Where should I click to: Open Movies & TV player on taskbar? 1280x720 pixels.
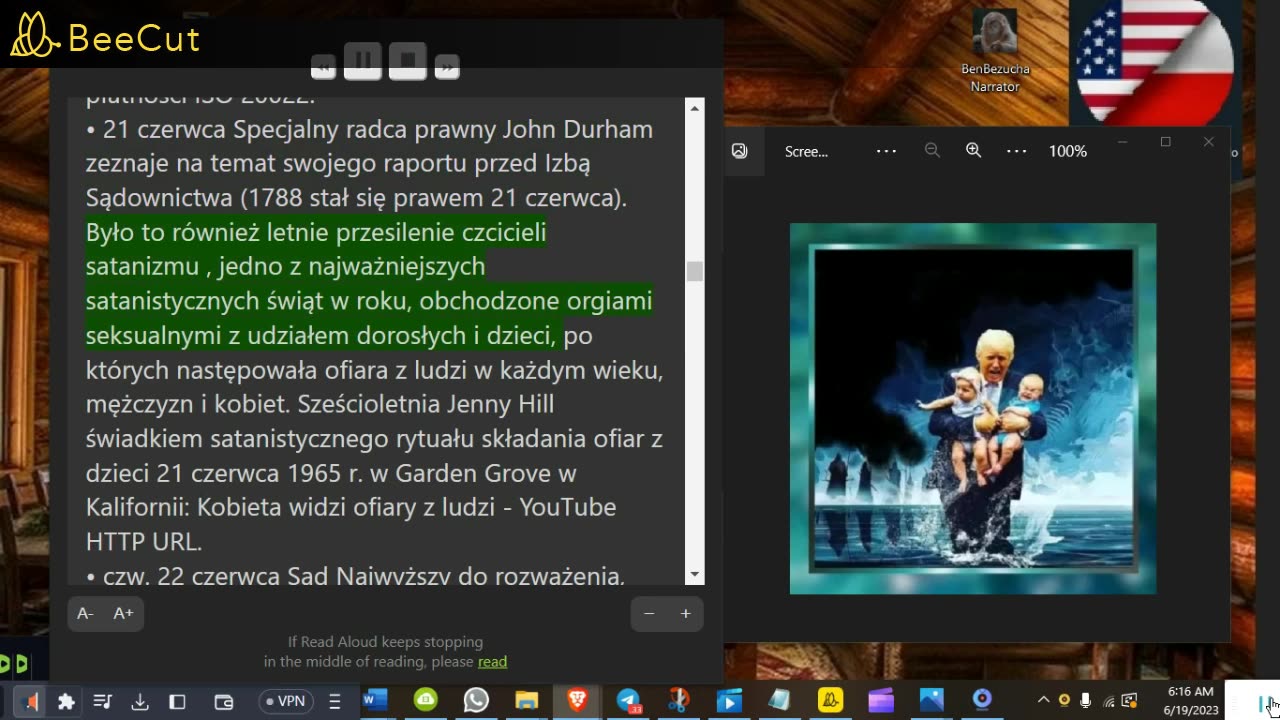click(729, 701)
